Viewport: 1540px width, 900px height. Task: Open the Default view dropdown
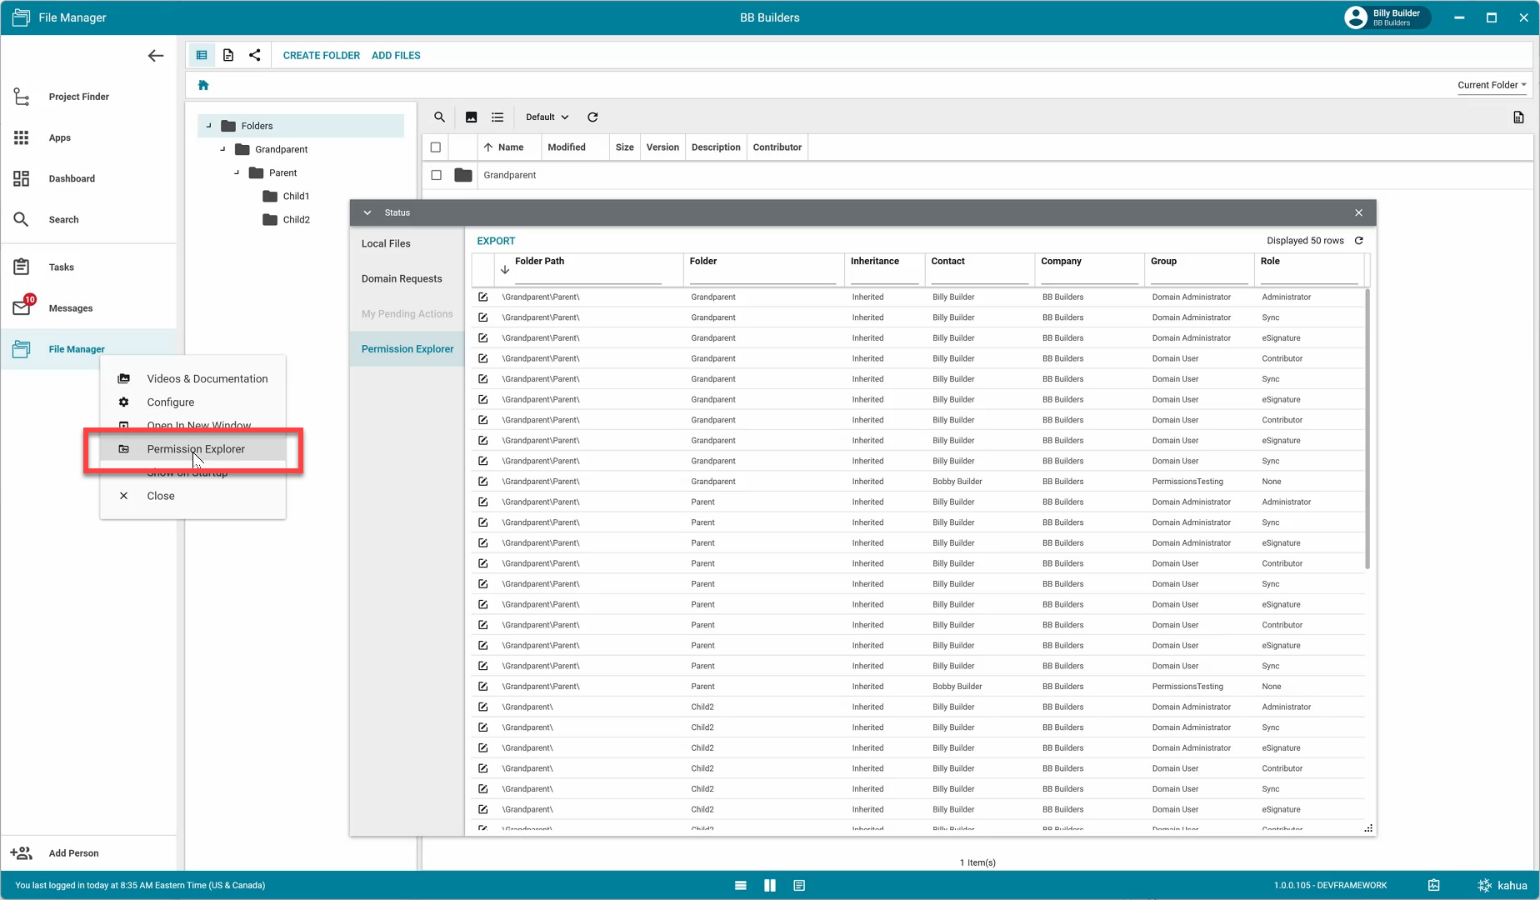(547, 117)
